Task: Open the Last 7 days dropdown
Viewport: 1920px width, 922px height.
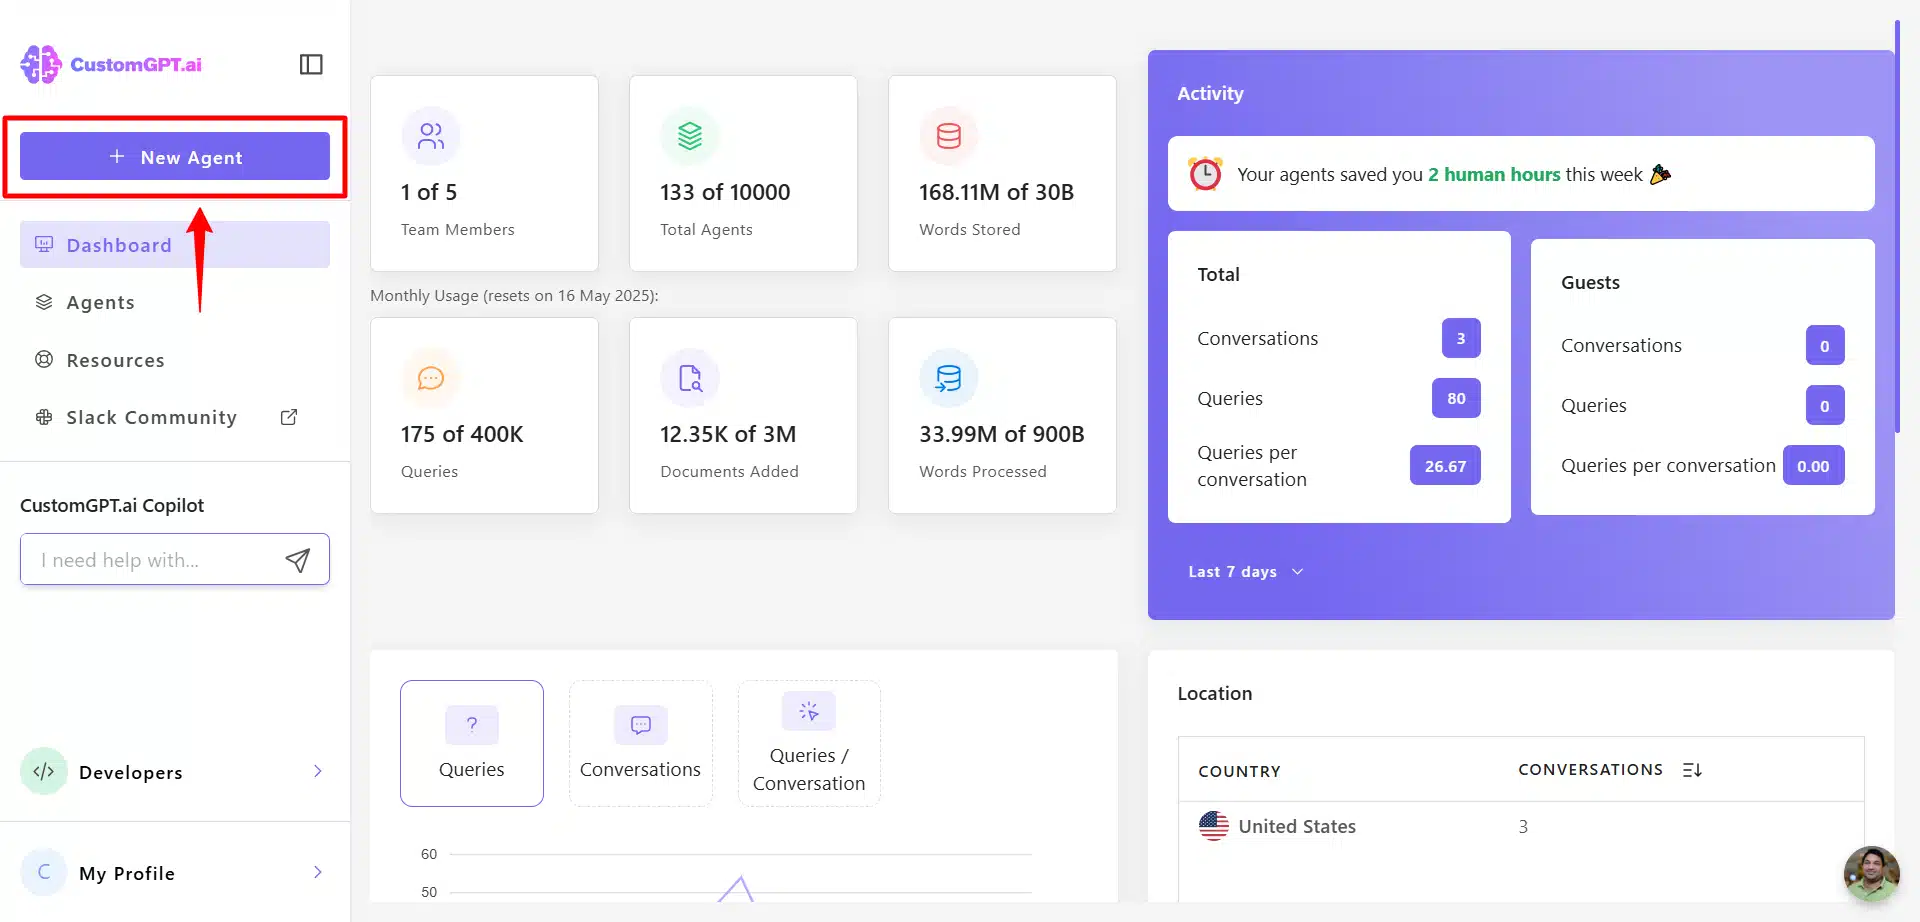Action: [1246, 572]
